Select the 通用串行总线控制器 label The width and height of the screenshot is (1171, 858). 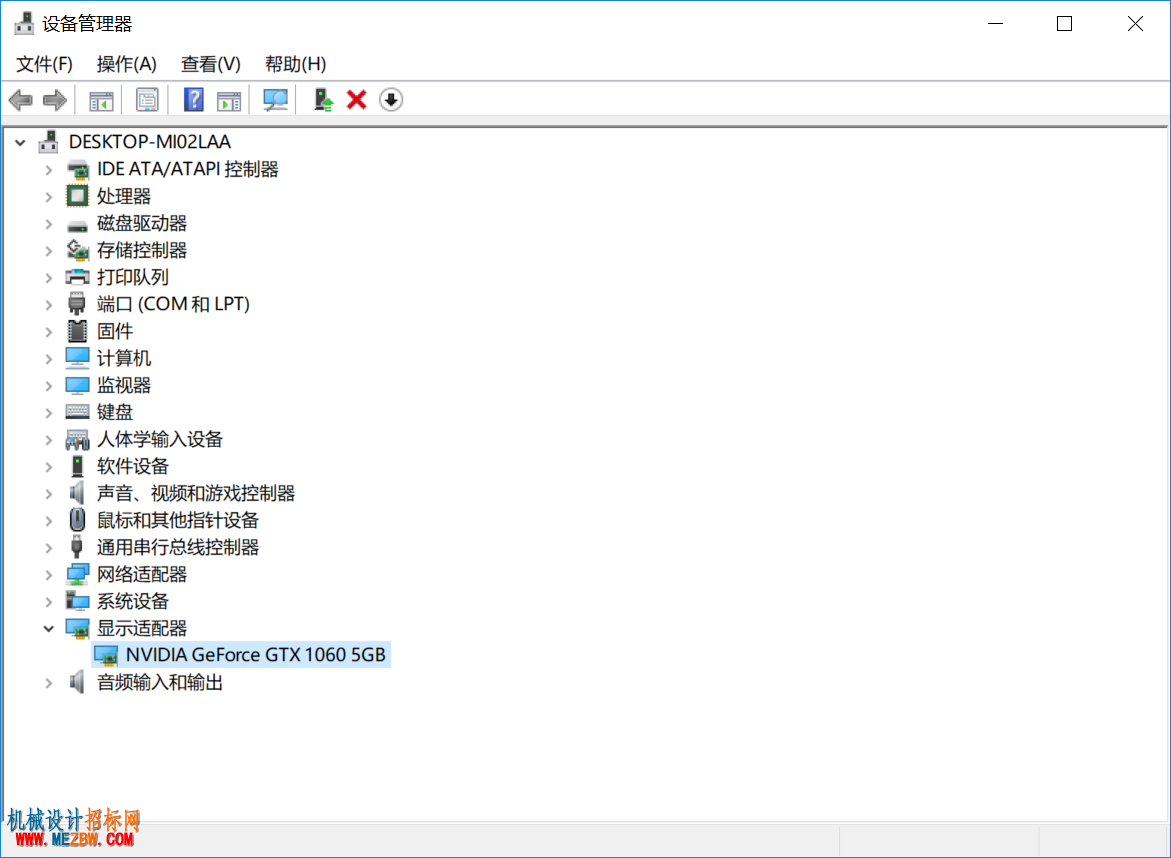click(178, 547)
